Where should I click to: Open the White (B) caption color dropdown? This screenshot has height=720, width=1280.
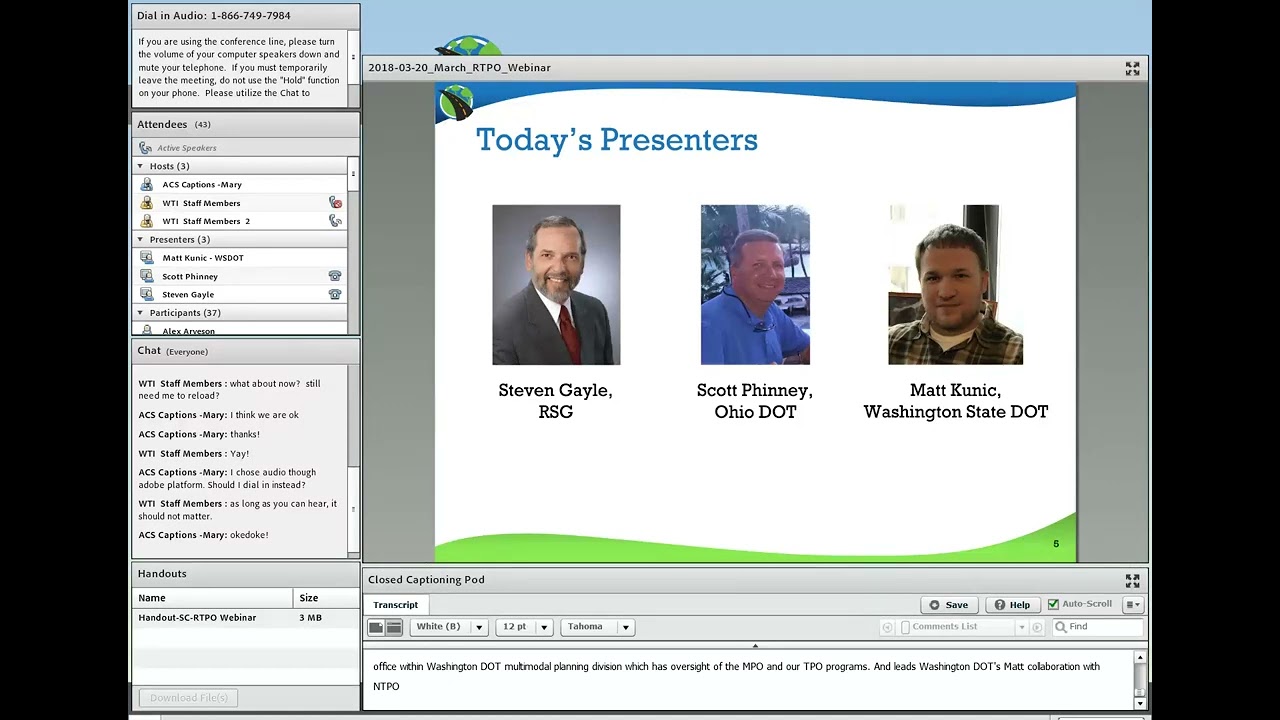click(449, 627)
